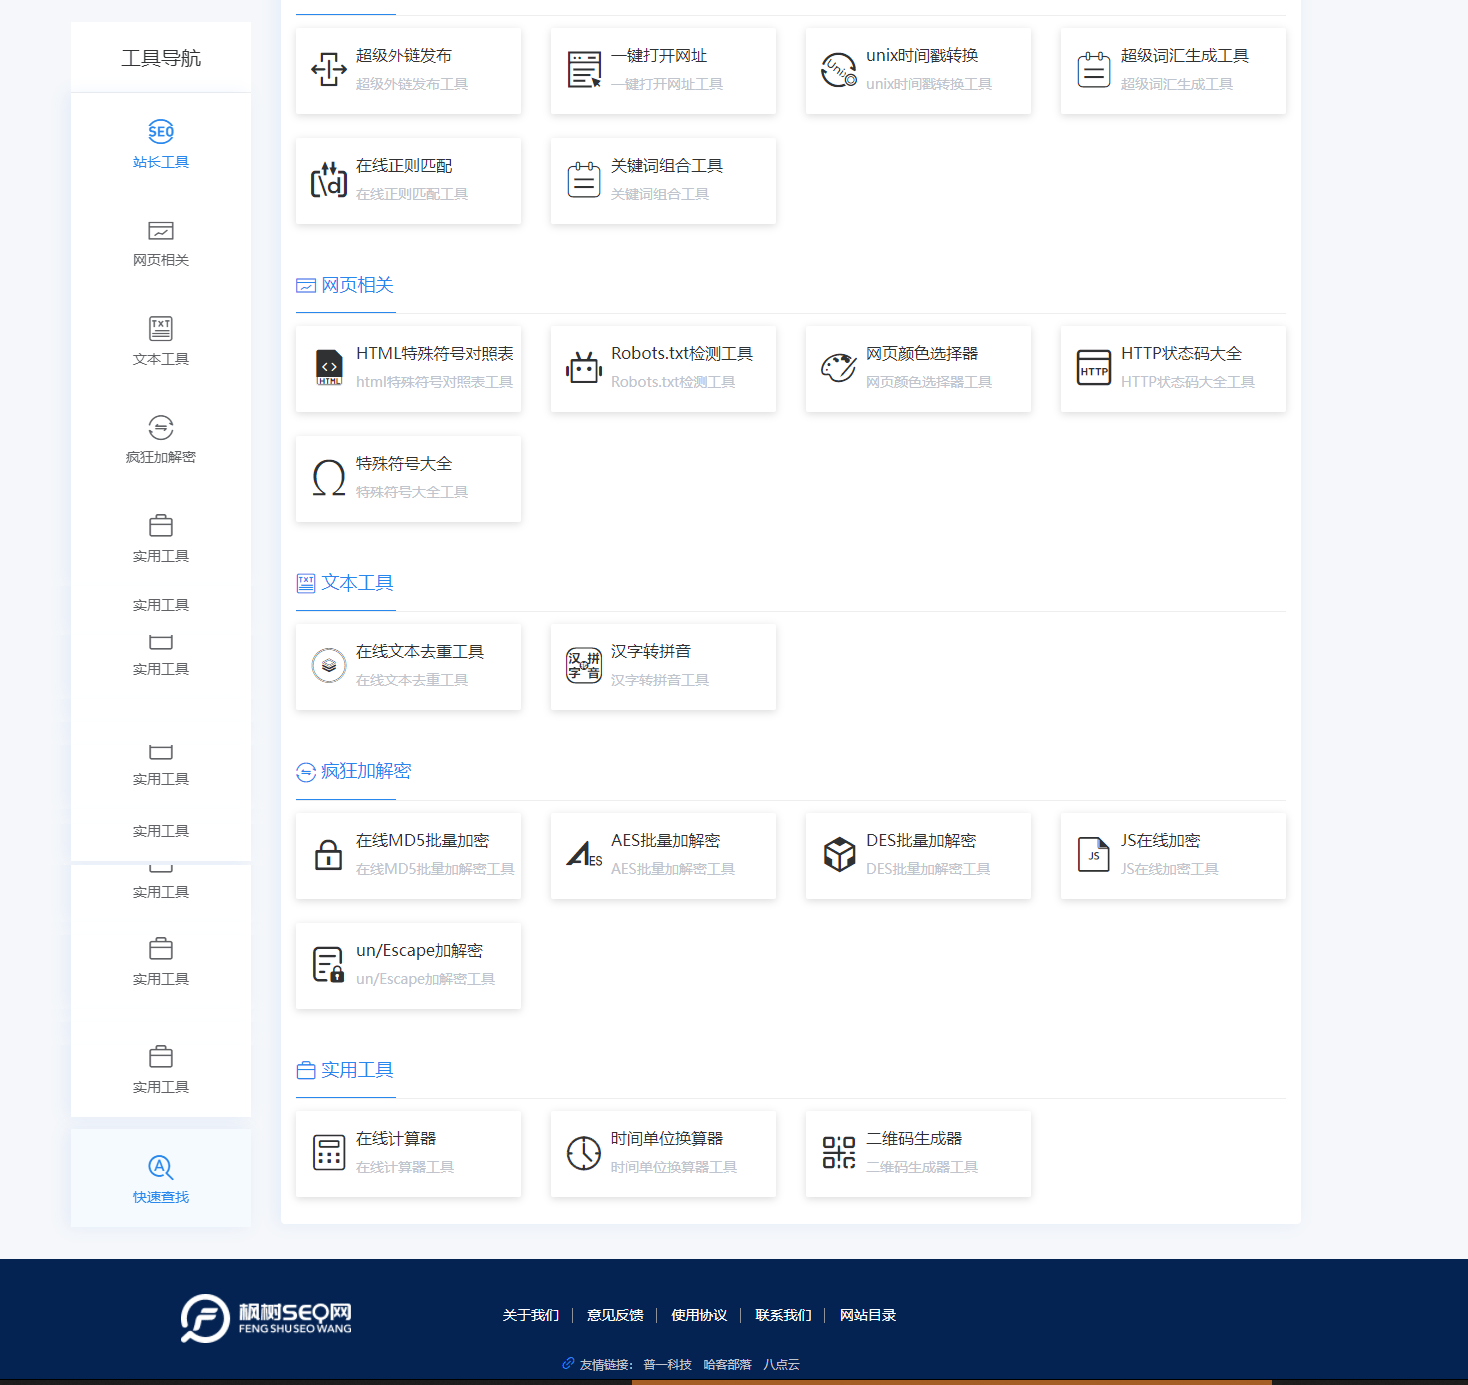The image size is (1468, 1385).
Task: Open the 超级词汇生成工具 title text
Action: [1185, 56]
